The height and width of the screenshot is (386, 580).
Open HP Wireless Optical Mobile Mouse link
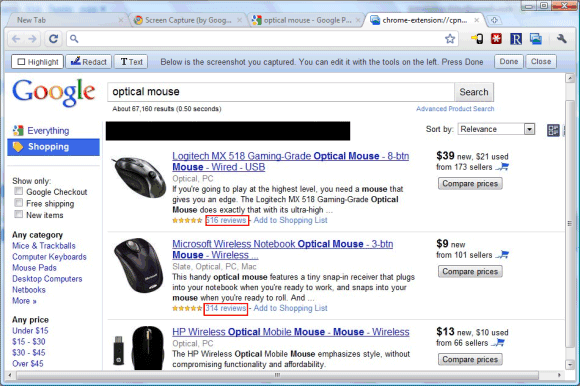[291, 332]
